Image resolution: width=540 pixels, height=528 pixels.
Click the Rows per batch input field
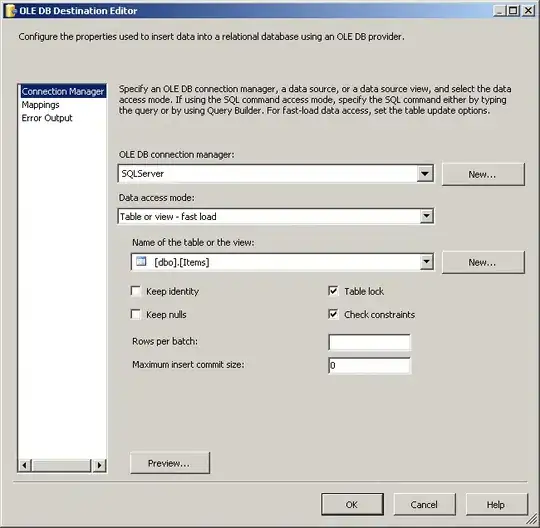pos(370,342)
